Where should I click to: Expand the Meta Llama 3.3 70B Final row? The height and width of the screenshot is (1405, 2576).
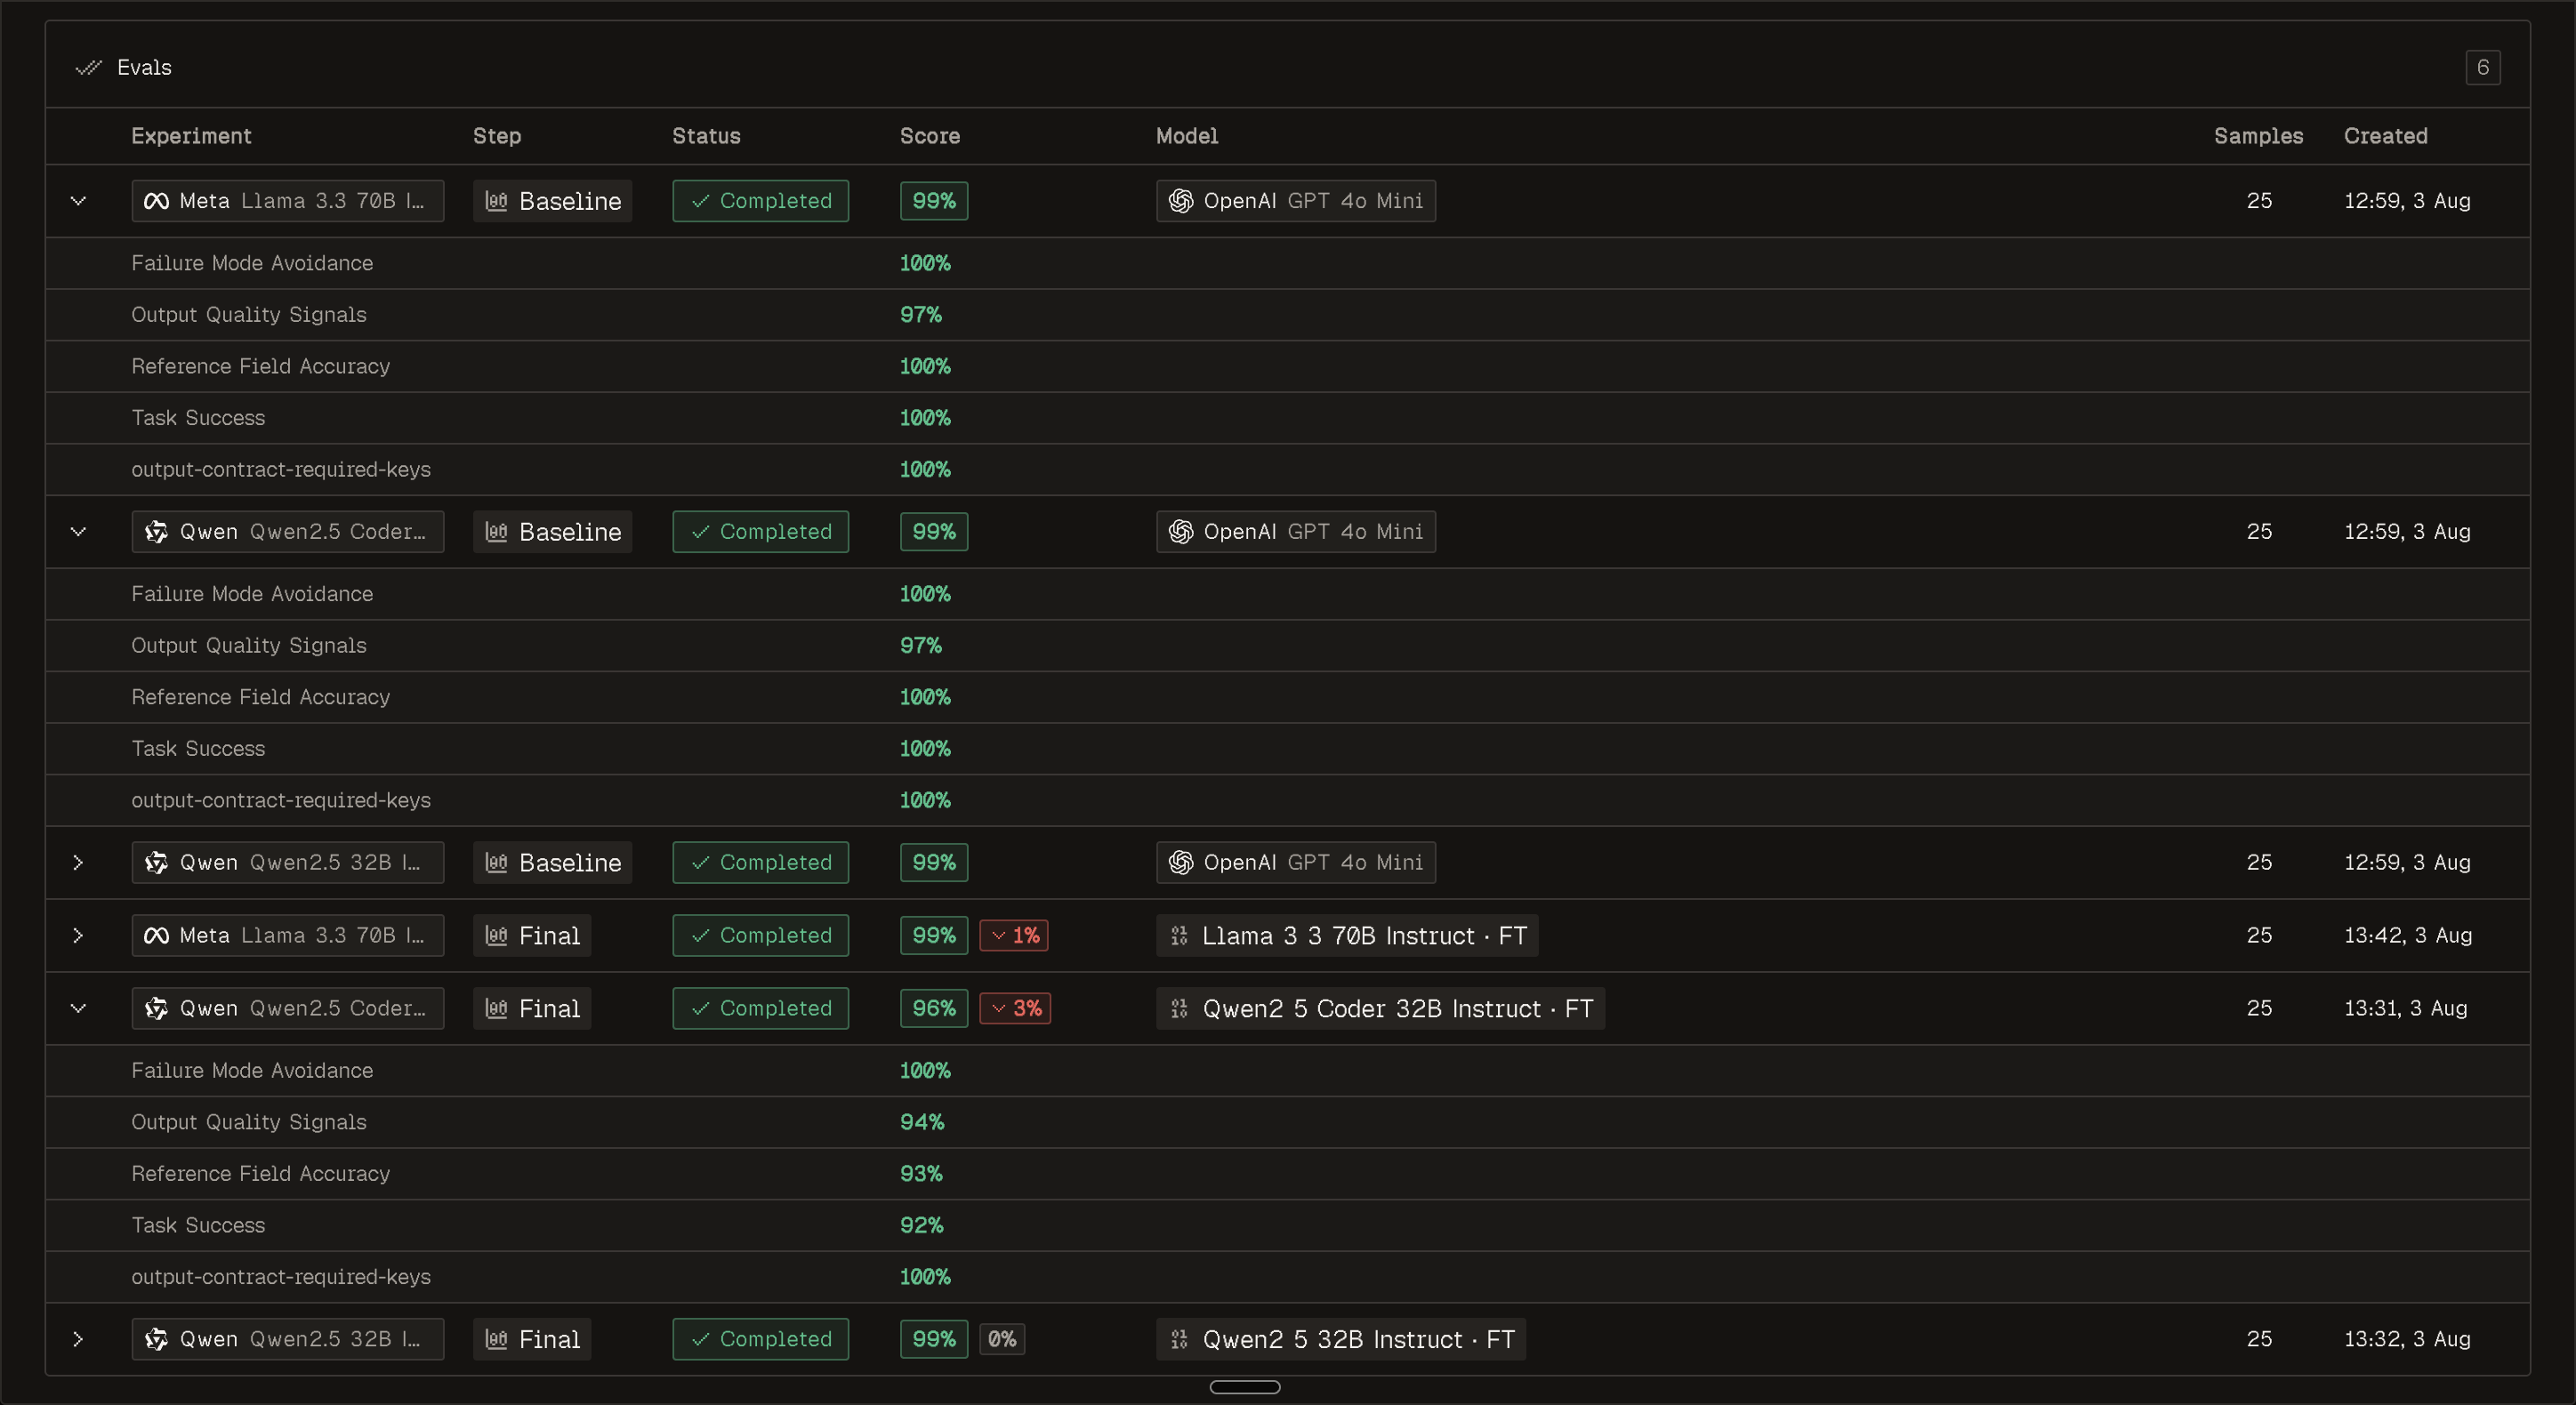78,936
